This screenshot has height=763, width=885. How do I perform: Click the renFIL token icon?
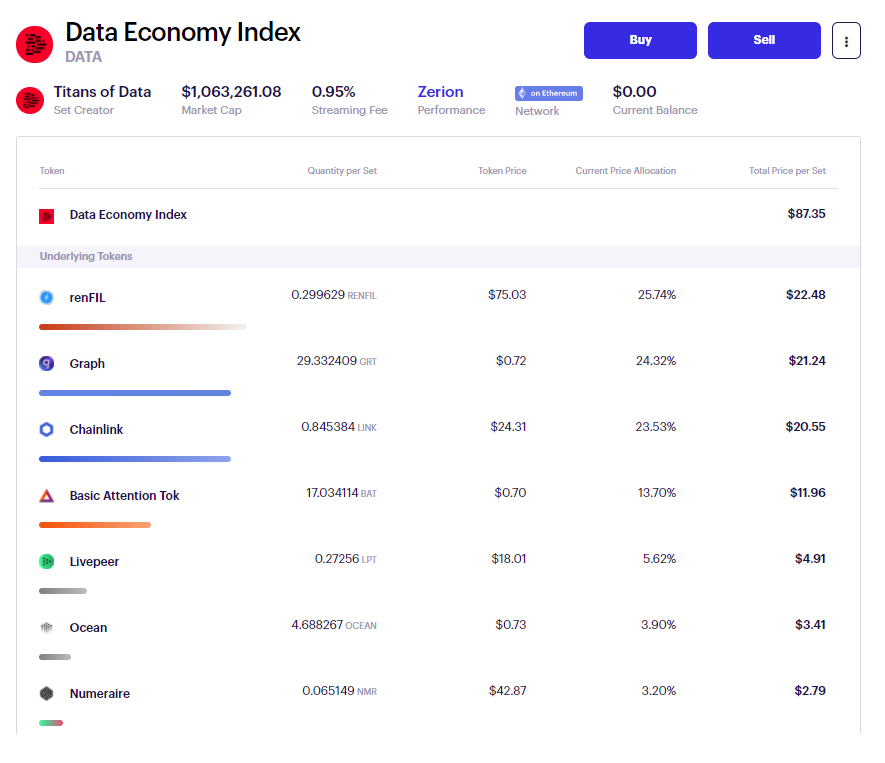tap(46, 297)
